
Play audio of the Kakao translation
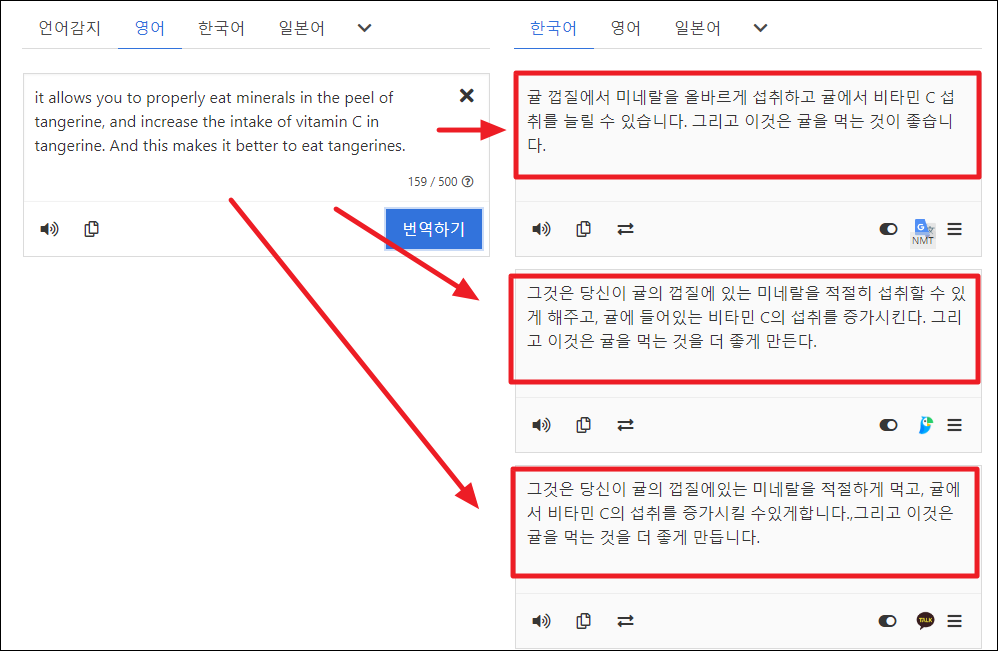click(541, 621)
